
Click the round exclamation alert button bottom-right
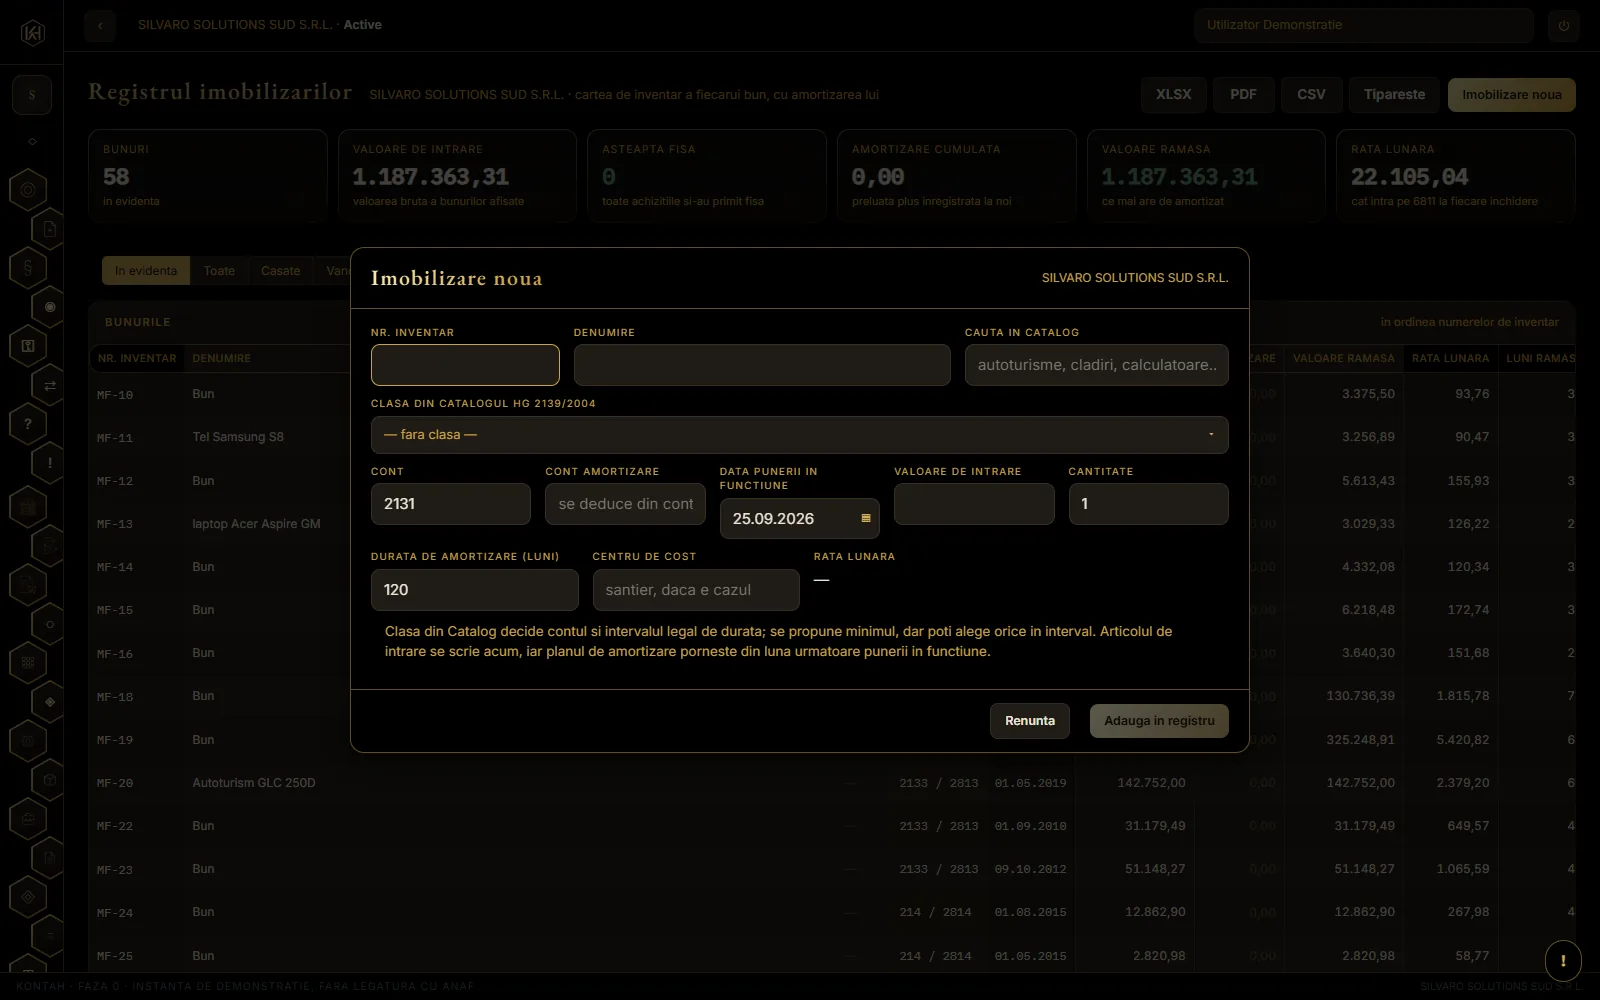[1563, 961]
